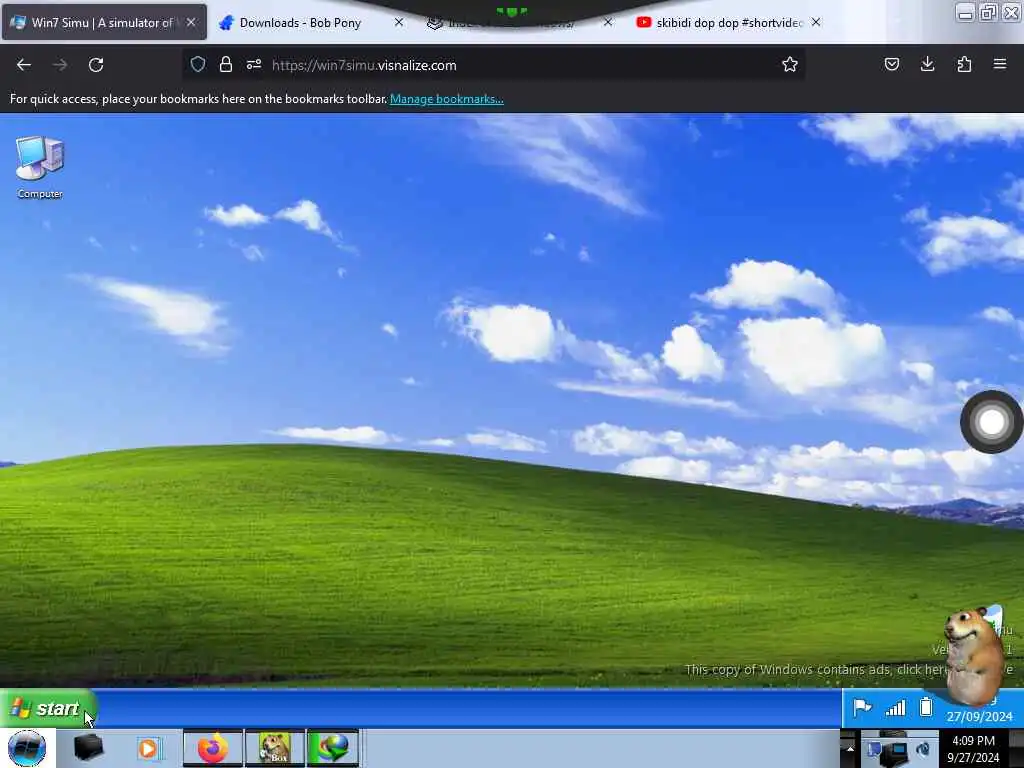
Task: Click the battery tray icon
Action: [x=925, y=707]
